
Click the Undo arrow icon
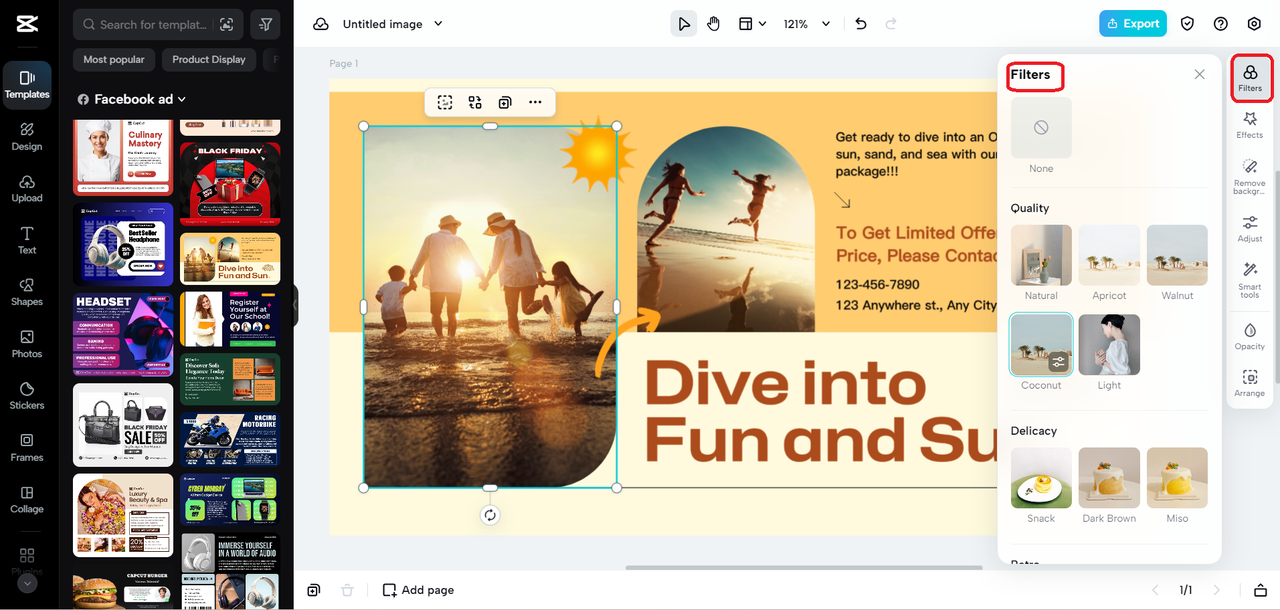click(x=861, y=24)
